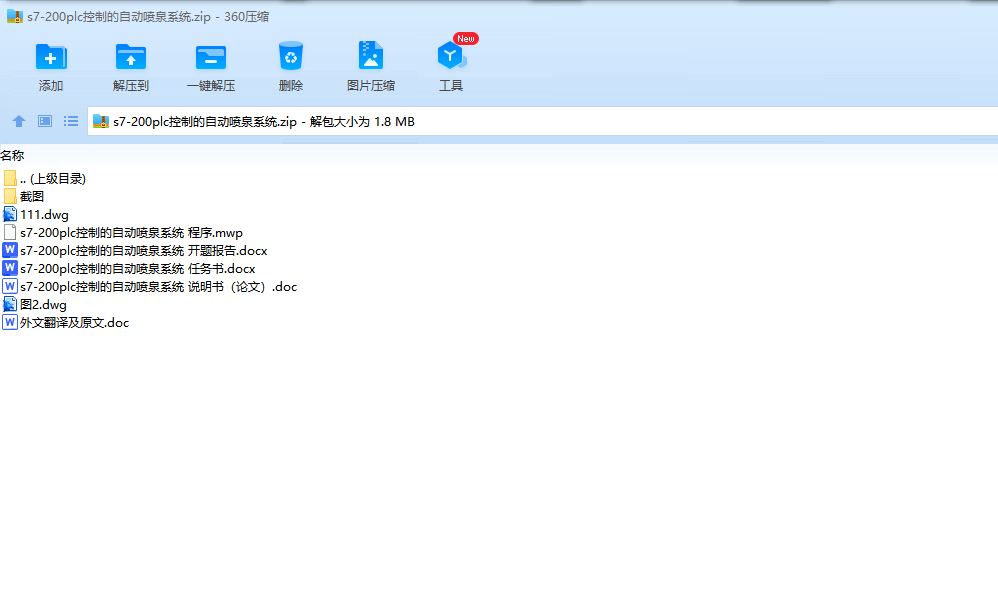Image resolution: width=998 pixels, height=604 pixels.
Task: Click the 删除 (Delete) trash icon
Action: [x=291, y=56]
